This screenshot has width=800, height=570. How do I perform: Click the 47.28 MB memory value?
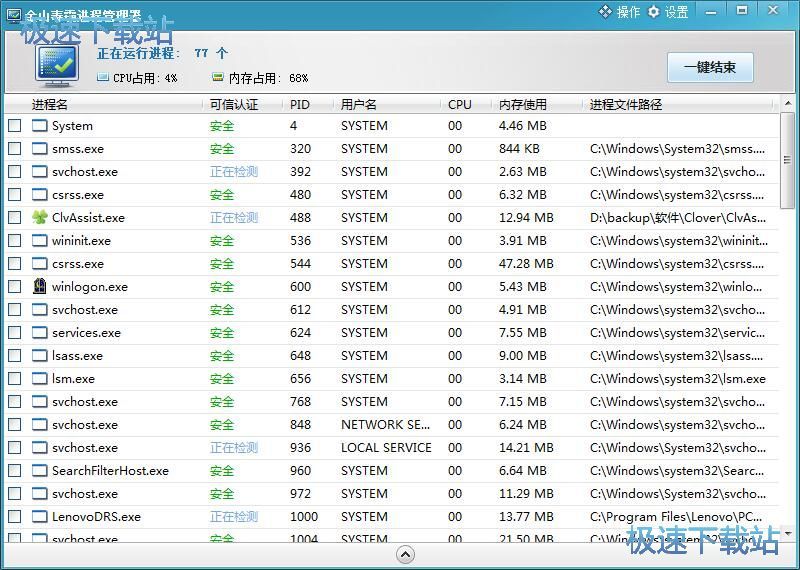526,263
